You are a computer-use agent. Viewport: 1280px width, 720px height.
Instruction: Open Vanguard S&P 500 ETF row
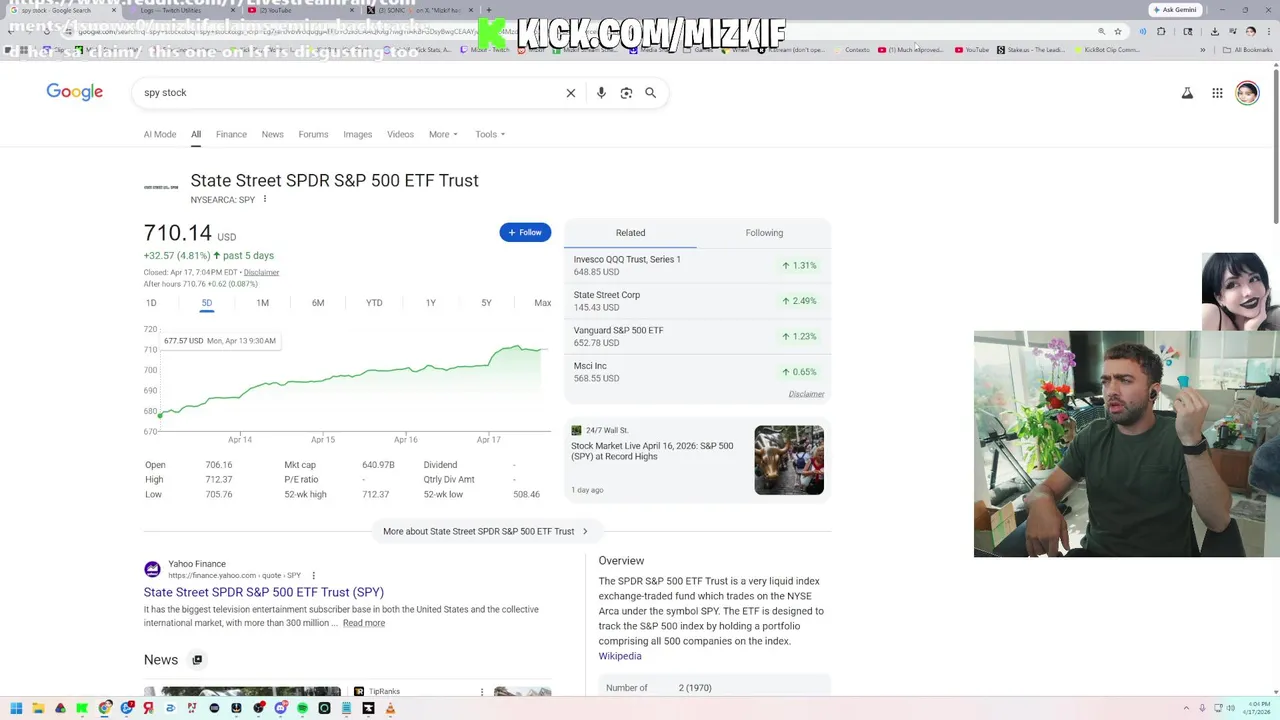(x=697, y=336)
